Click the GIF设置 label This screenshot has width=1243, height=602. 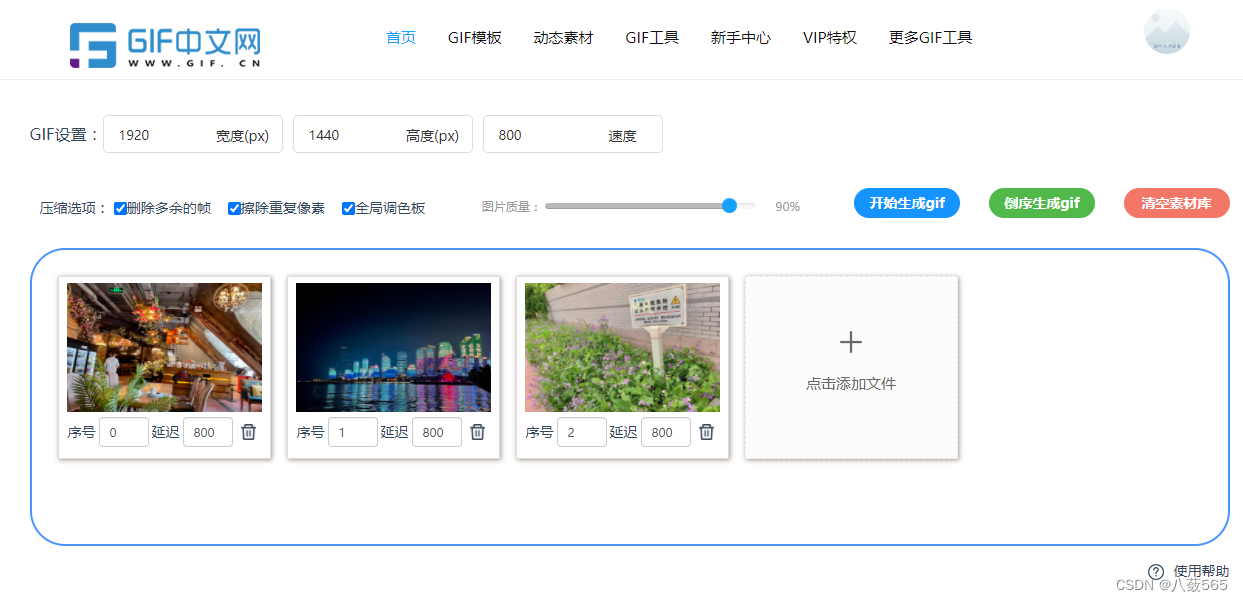click(65, 135)
